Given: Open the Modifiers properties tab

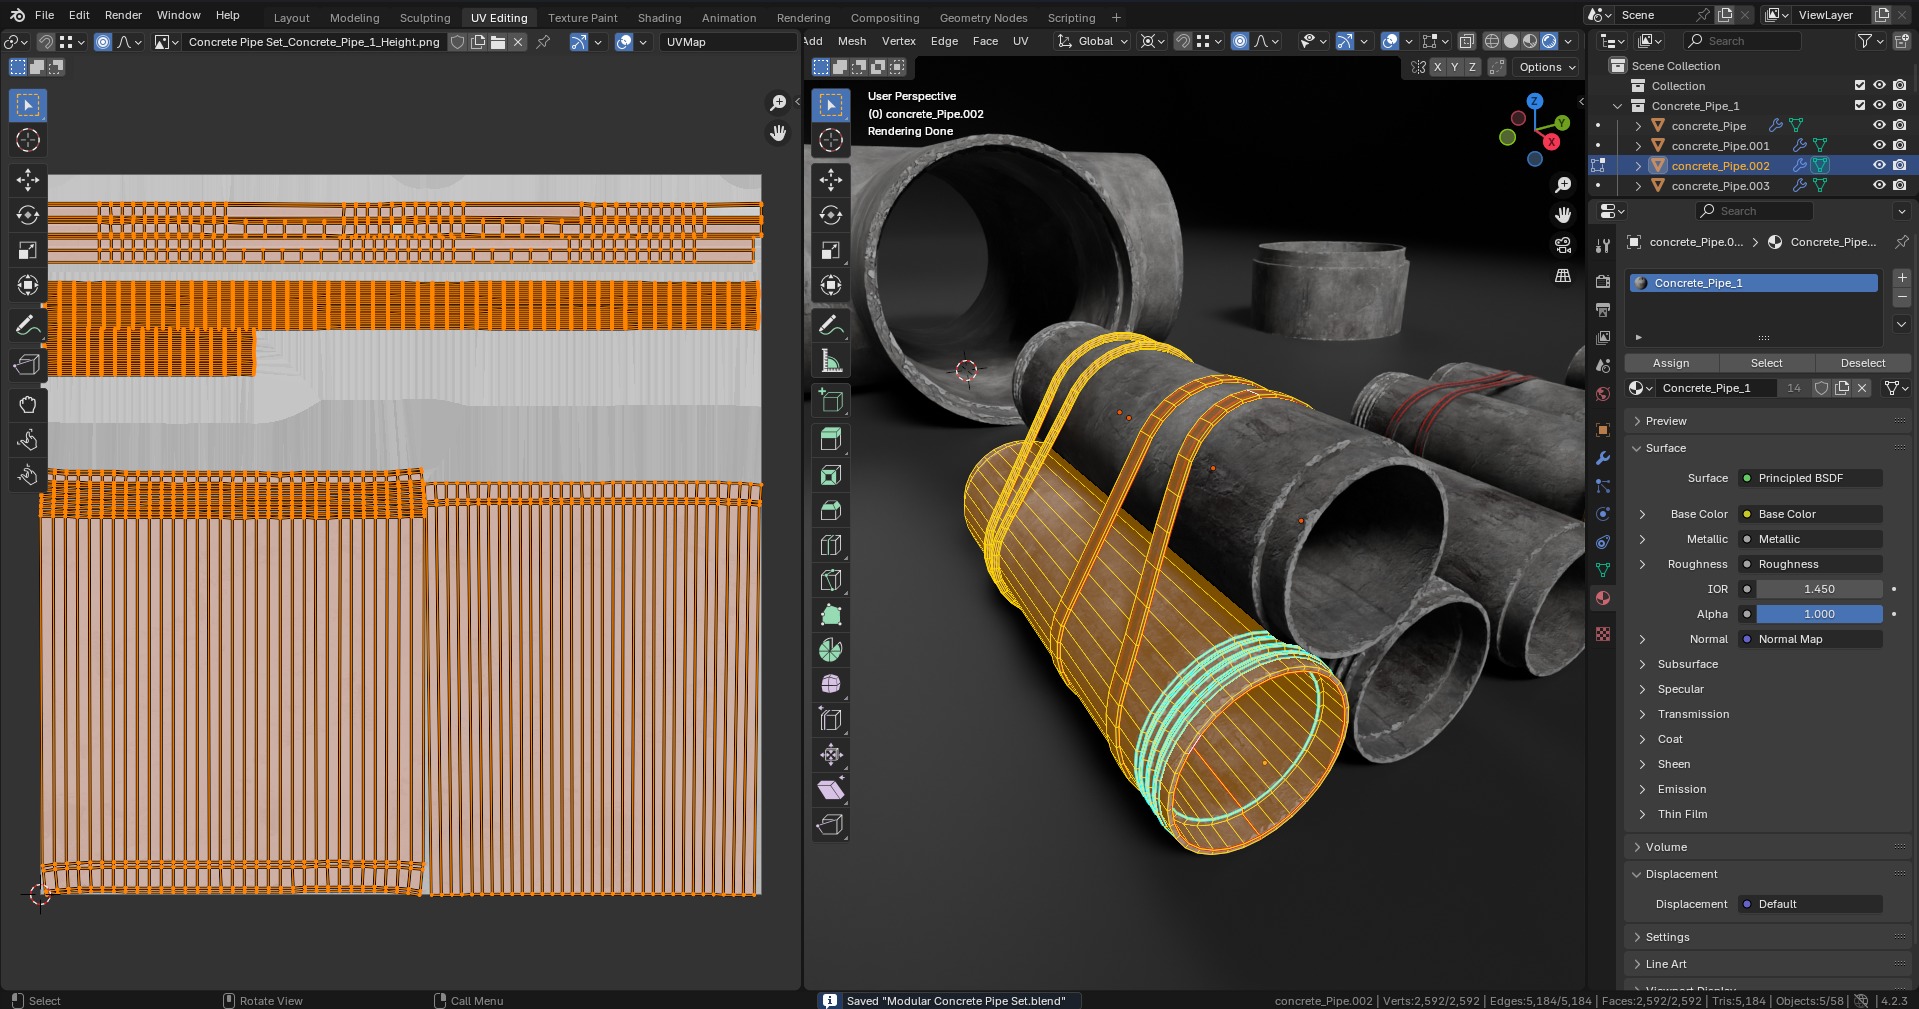Looking at the screenshot, I should (1603, 458).
